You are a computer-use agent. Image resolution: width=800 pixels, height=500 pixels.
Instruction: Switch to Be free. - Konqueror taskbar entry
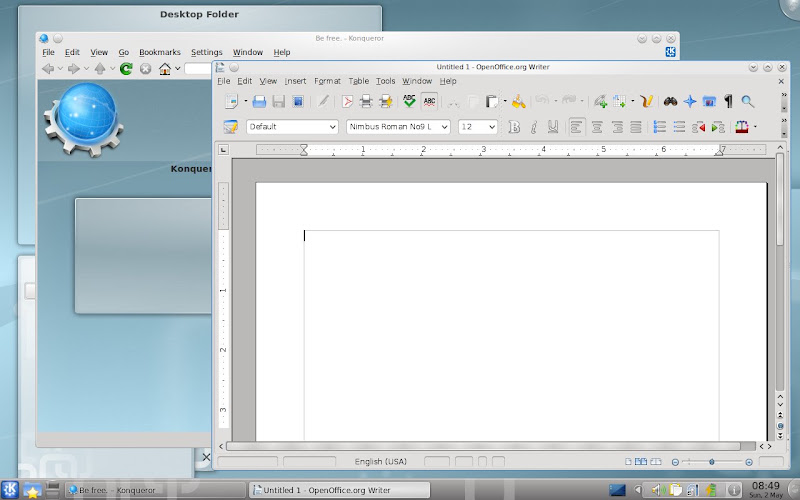pyautogui.click(x=156, y=490)
